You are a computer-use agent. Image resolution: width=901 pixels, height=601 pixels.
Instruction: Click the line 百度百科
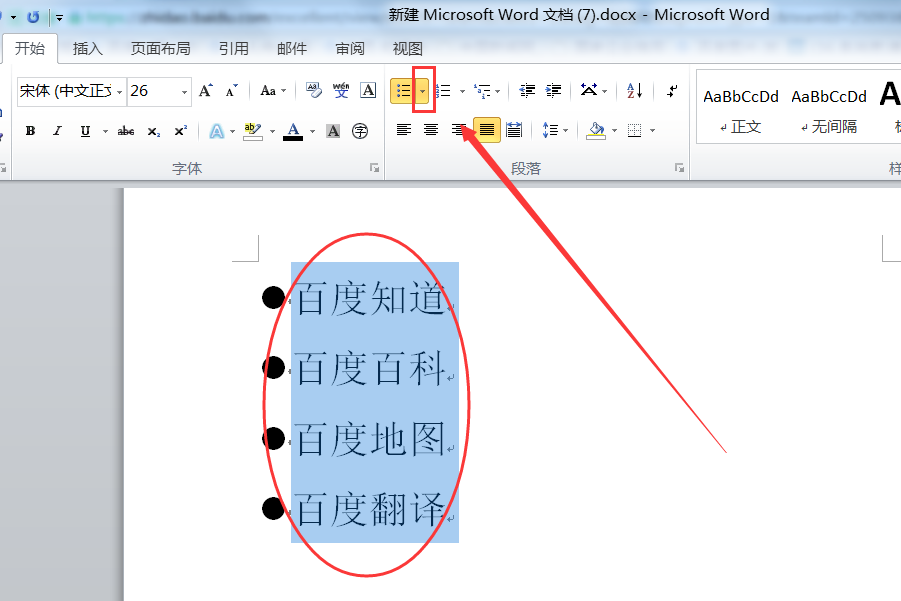pyautogui.click(x=371, y=368)
